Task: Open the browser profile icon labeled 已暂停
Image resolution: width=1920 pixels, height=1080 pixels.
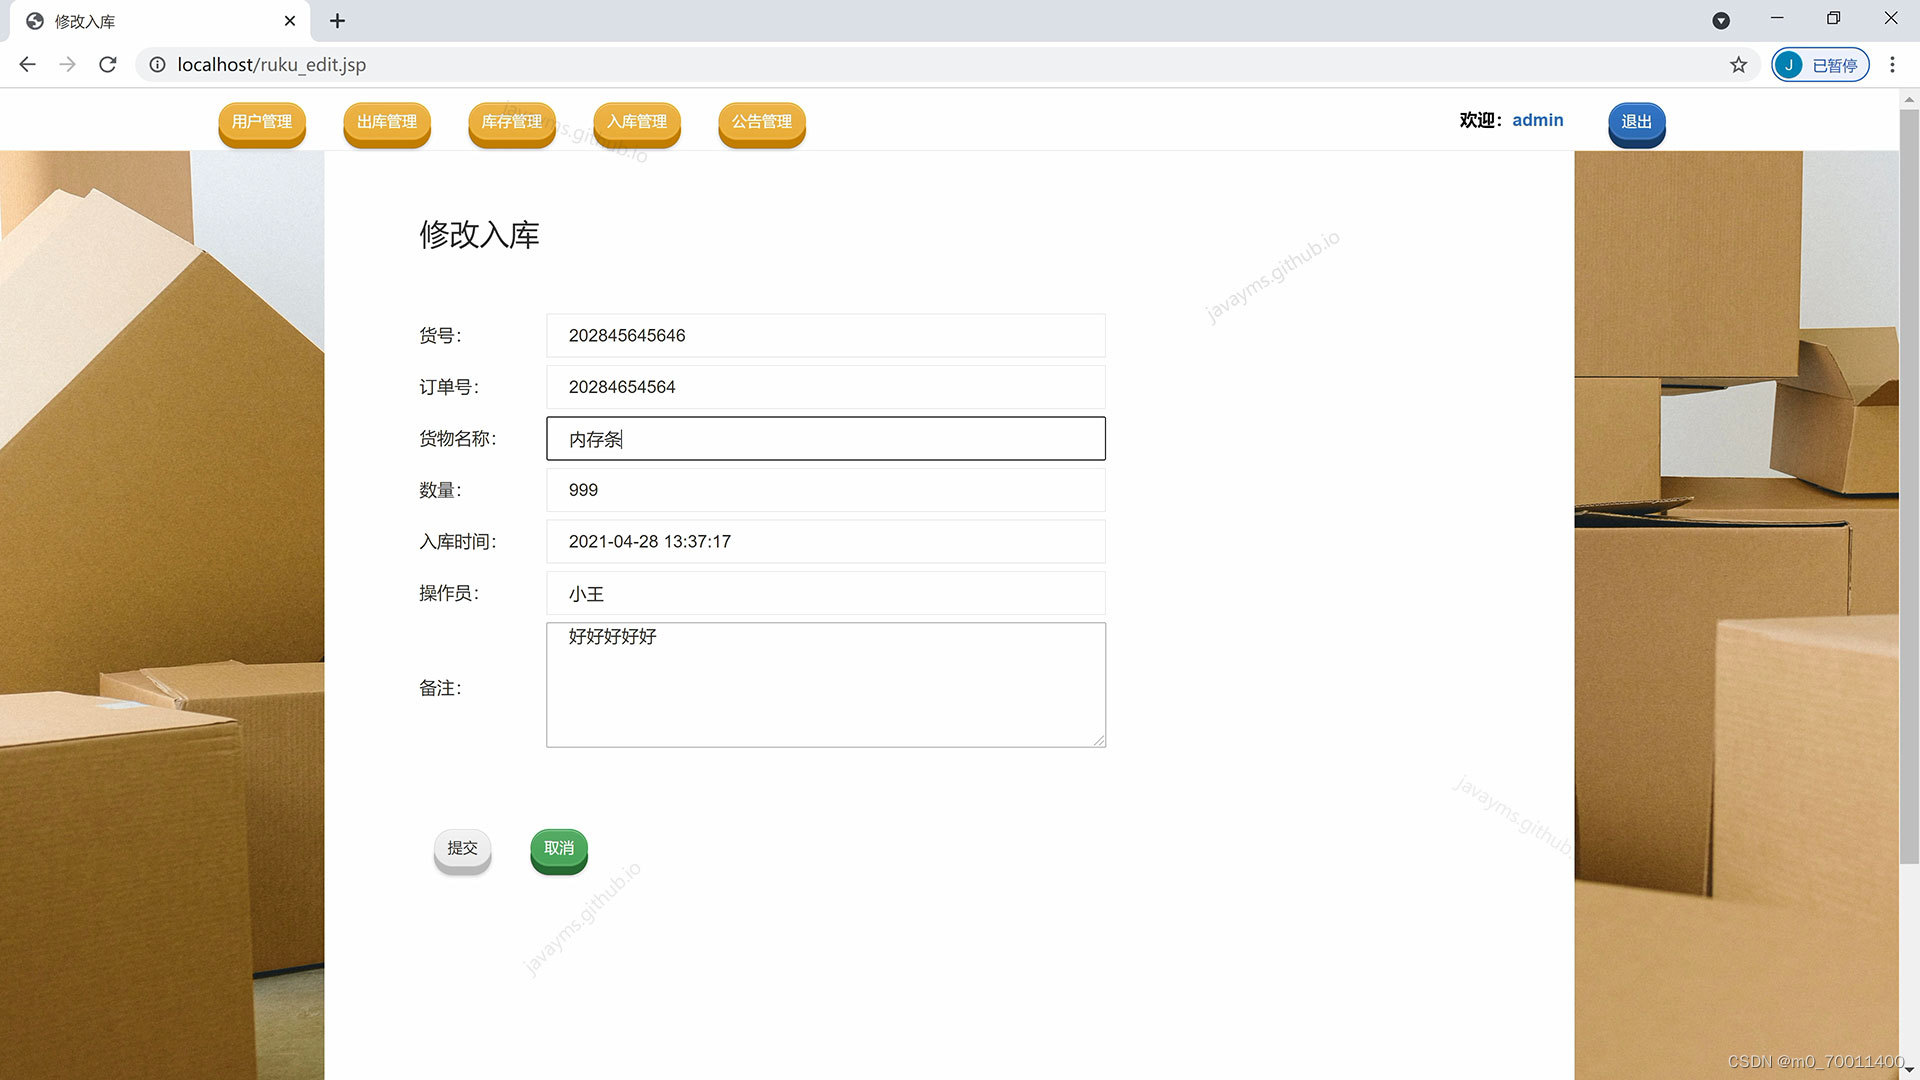Action: [1819, 64]
